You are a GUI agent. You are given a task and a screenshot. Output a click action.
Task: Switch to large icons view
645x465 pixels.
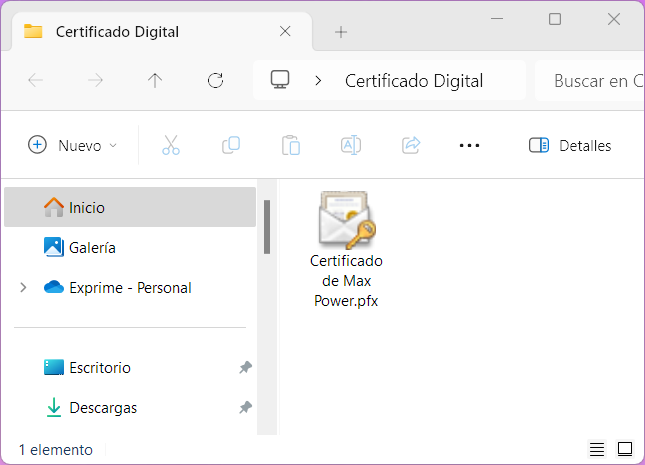click(625, 449)
